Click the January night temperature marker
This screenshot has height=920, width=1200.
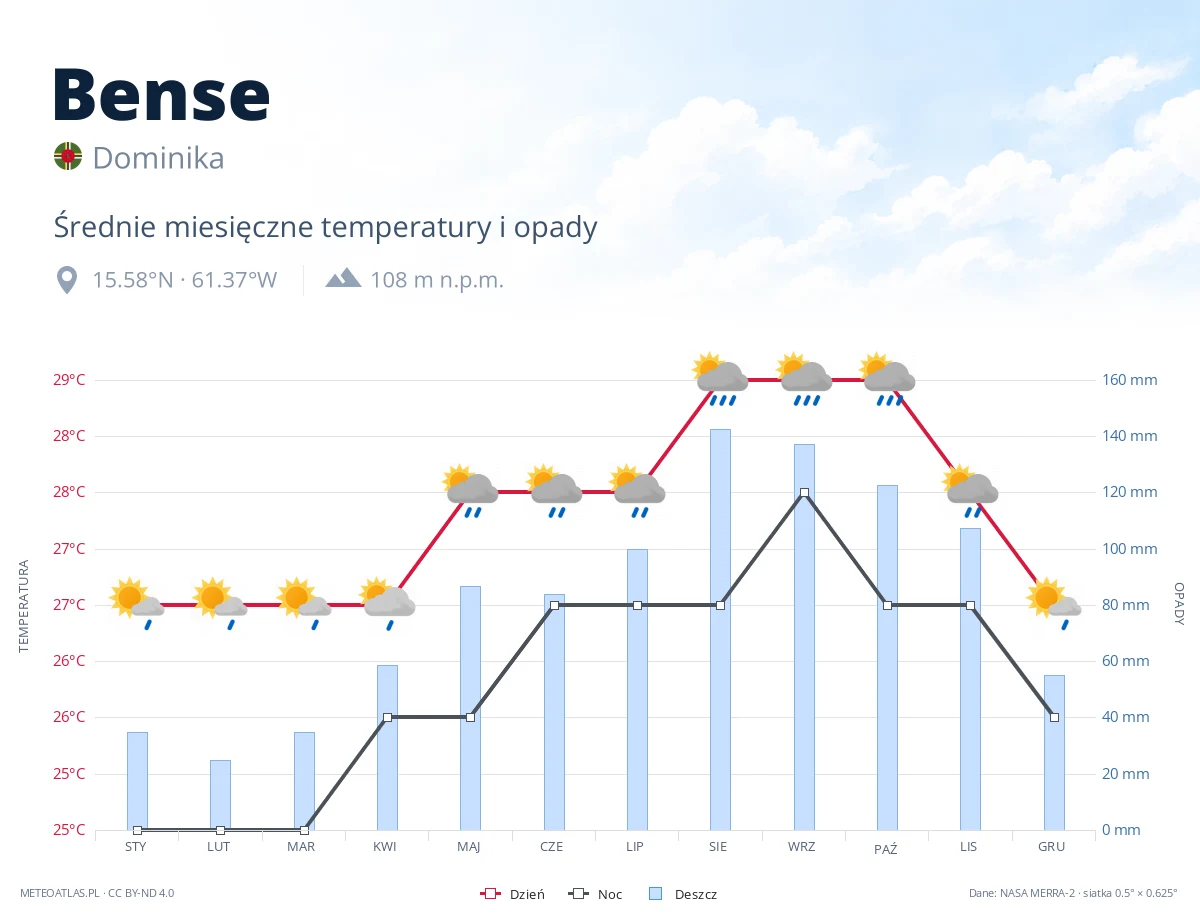(137, 830)
